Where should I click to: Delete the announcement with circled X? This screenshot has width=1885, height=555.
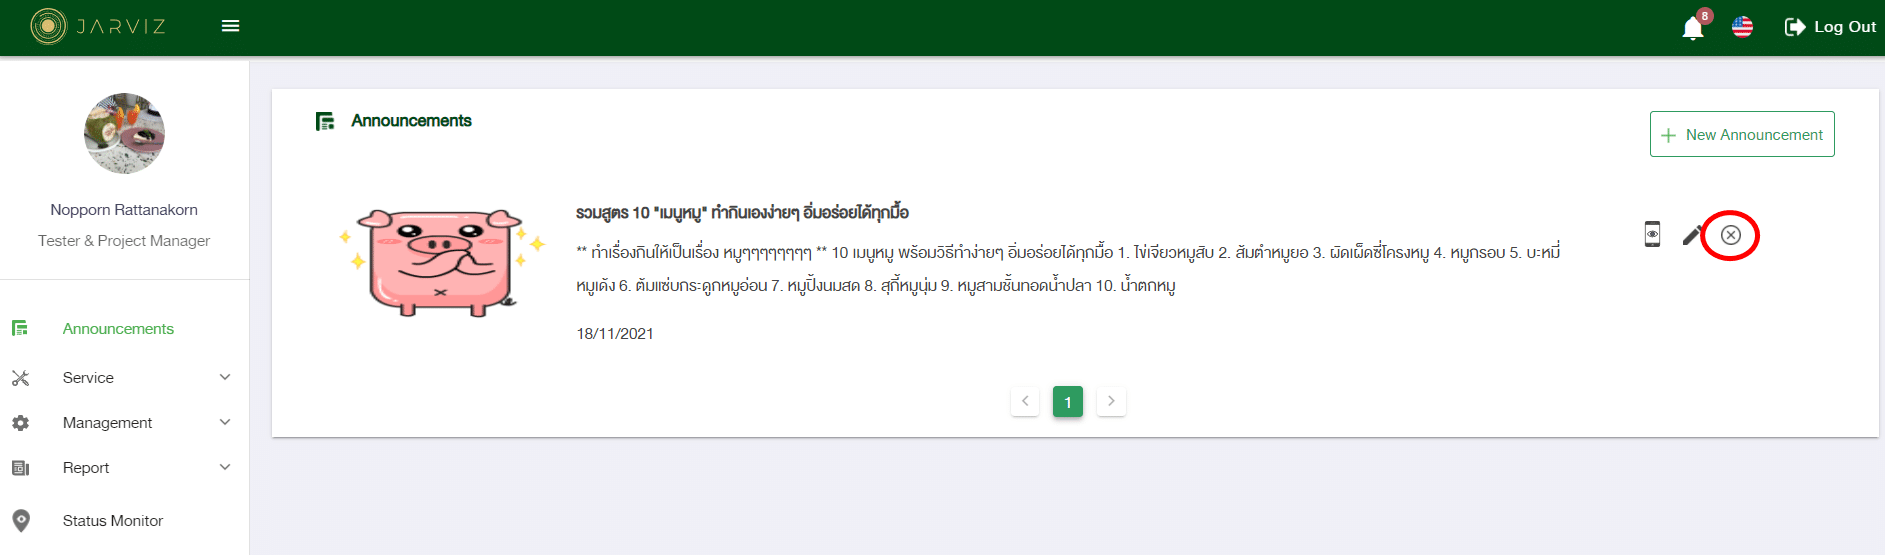(1730, 235)
